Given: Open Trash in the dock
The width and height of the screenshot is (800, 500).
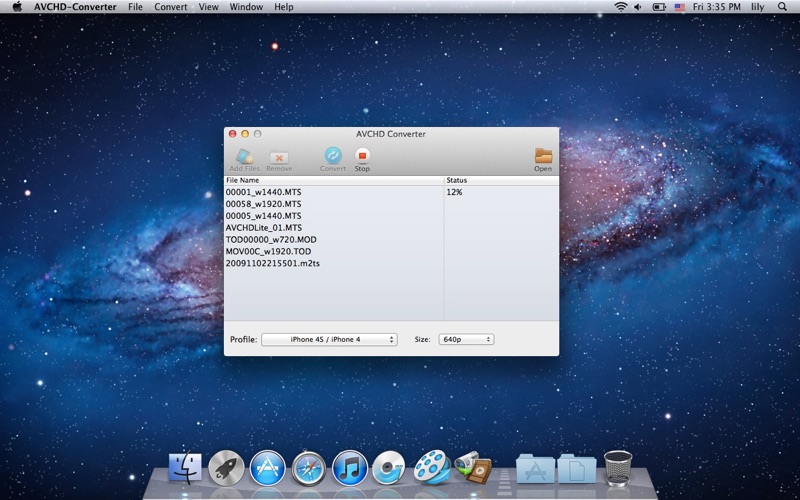Looking at the screenshot, I should tap(618, 467).
